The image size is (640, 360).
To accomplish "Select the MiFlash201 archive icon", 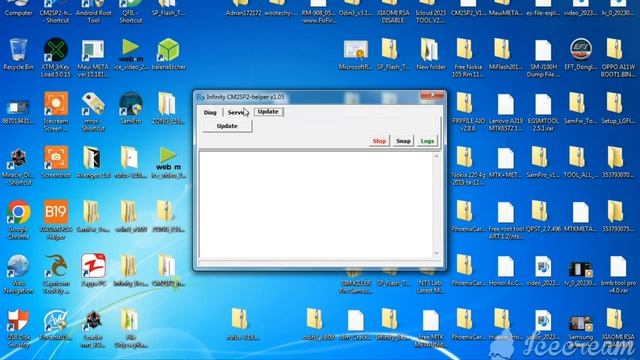I will (x=506, y=54).
